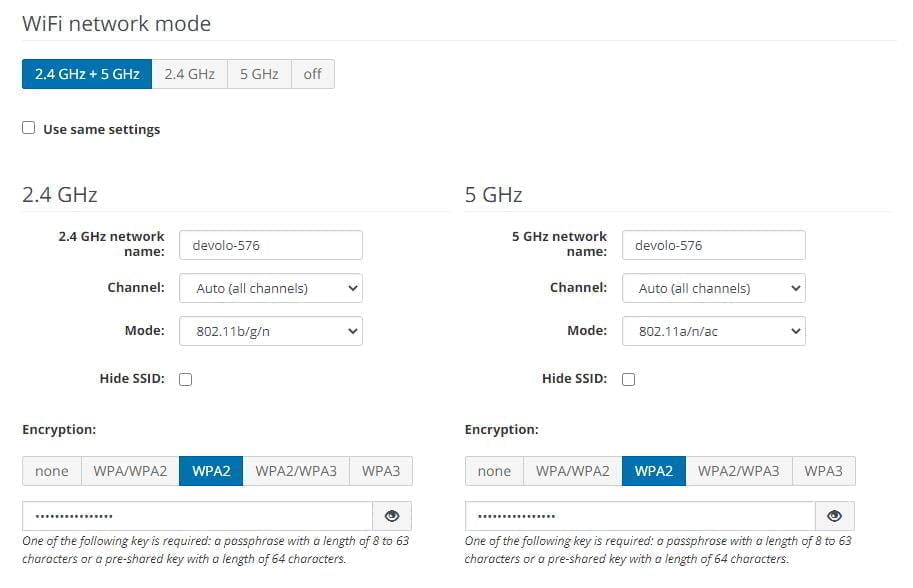Focus the 2.4 GHz passphrase field
Screen dimensions: 913x588
197,516
